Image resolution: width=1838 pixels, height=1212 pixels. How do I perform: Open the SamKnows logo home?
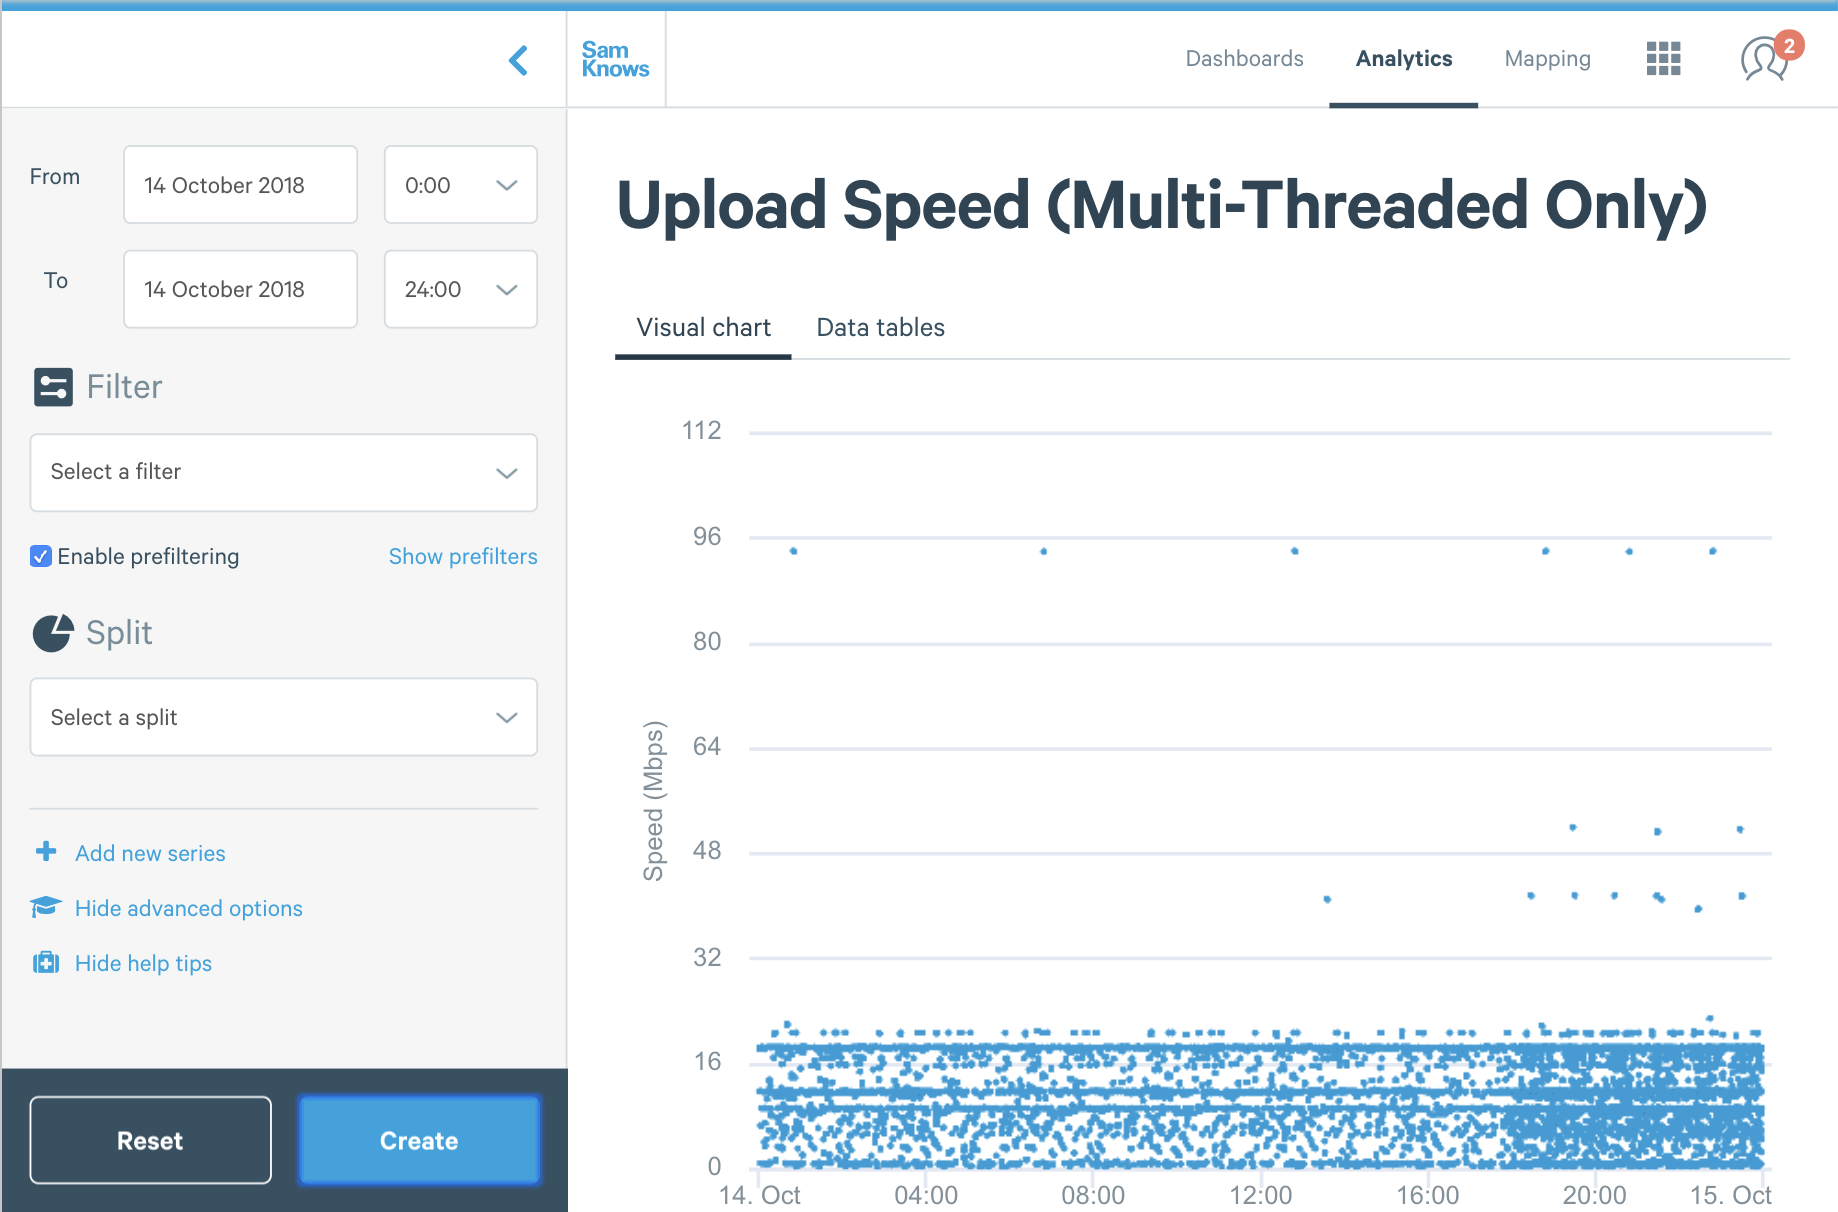pos(615,59)
